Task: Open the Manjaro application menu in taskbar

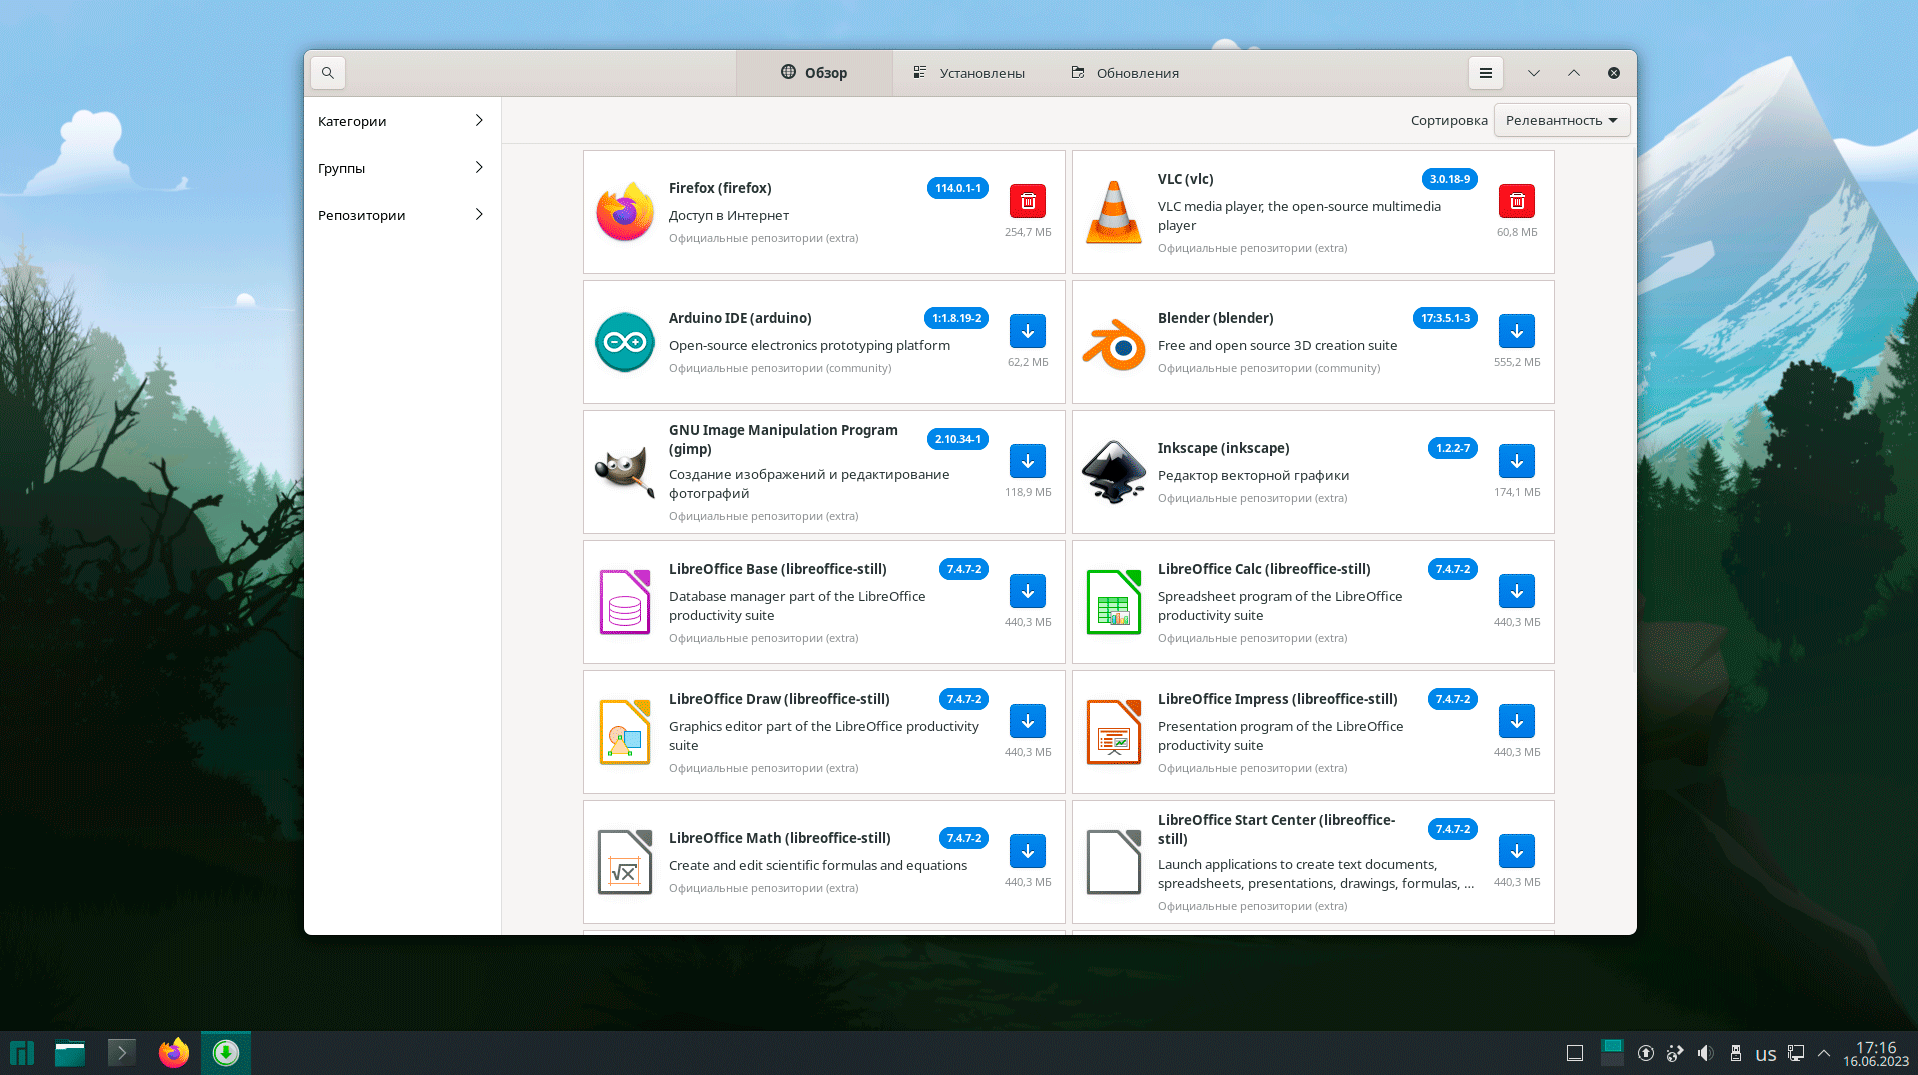Action: point(22,1053)
